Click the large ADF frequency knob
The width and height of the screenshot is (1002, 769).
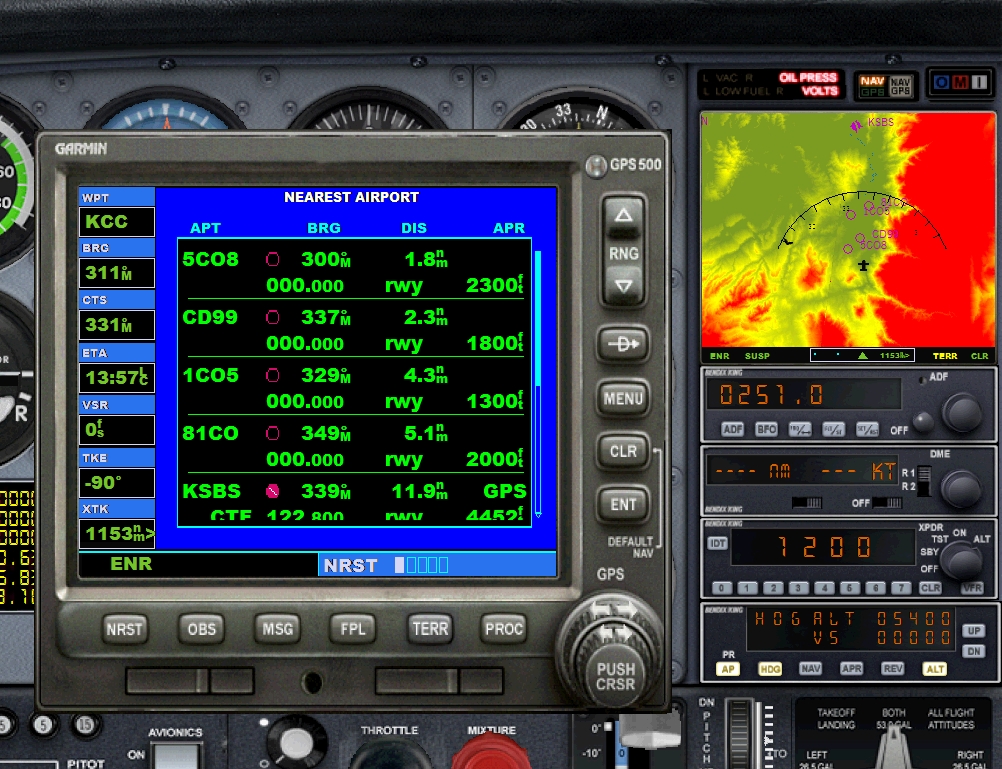click(x=962, y=412)
